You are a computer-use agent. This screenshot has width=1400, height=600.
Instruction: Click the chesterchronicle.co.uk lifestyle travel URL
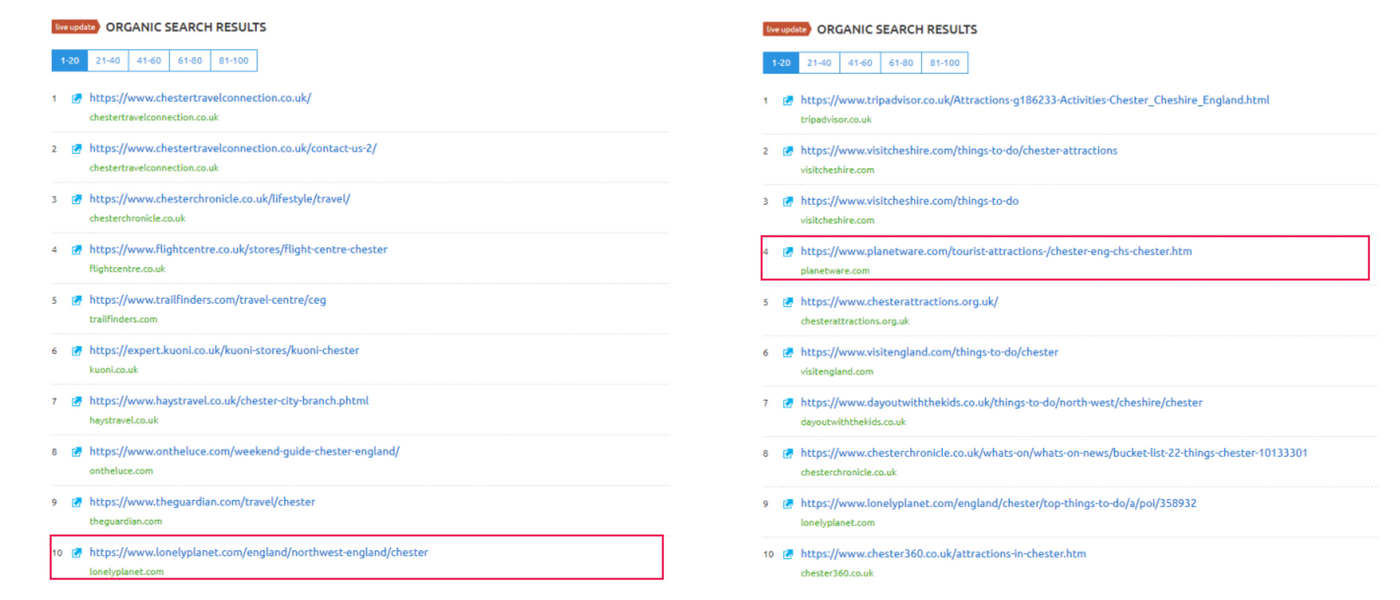[x=219, y=199]
